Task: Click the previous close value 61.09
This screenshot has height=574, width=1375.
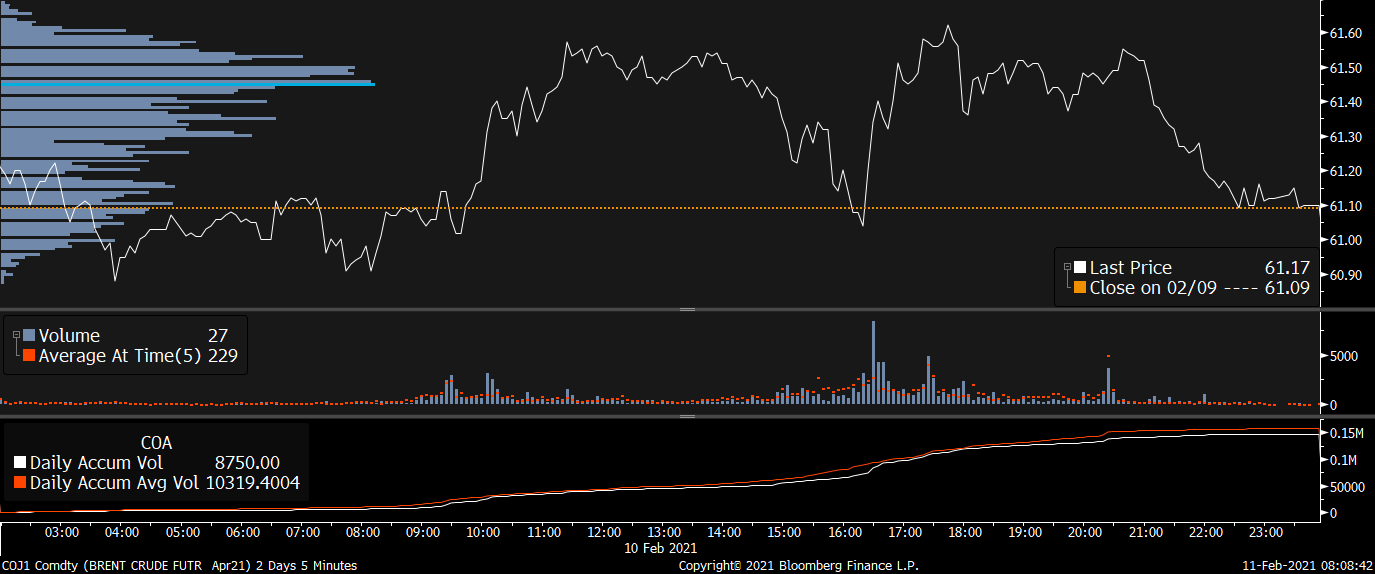Action: point(1287,288)
